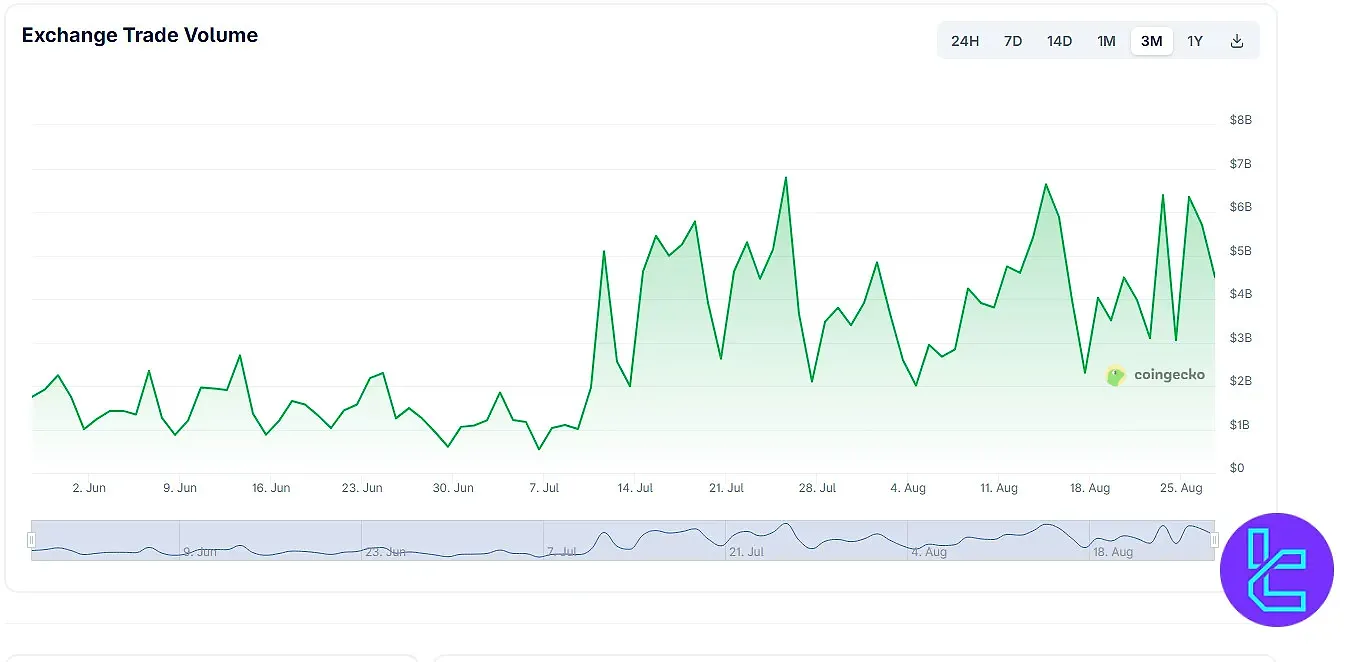This screenshot has height=662, width=1369.
Task: Switch to the 24H time range
Action: tap(964, 41)
